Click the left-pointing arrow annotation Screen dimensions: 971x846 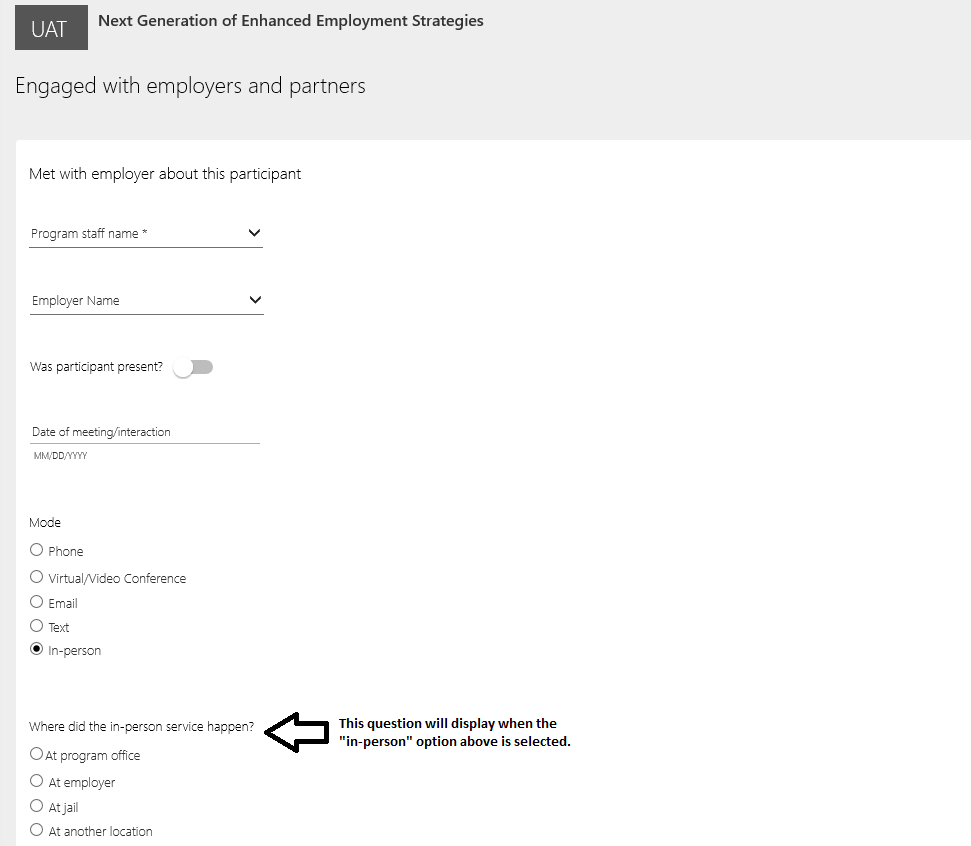tap(297, 732)
